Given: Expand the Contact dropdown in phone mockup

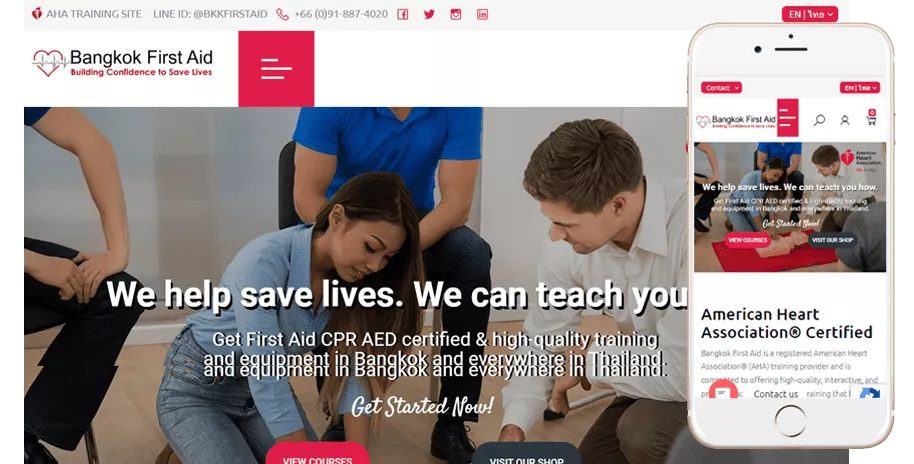Looking at the screenshot, I should tap(722, 87).
